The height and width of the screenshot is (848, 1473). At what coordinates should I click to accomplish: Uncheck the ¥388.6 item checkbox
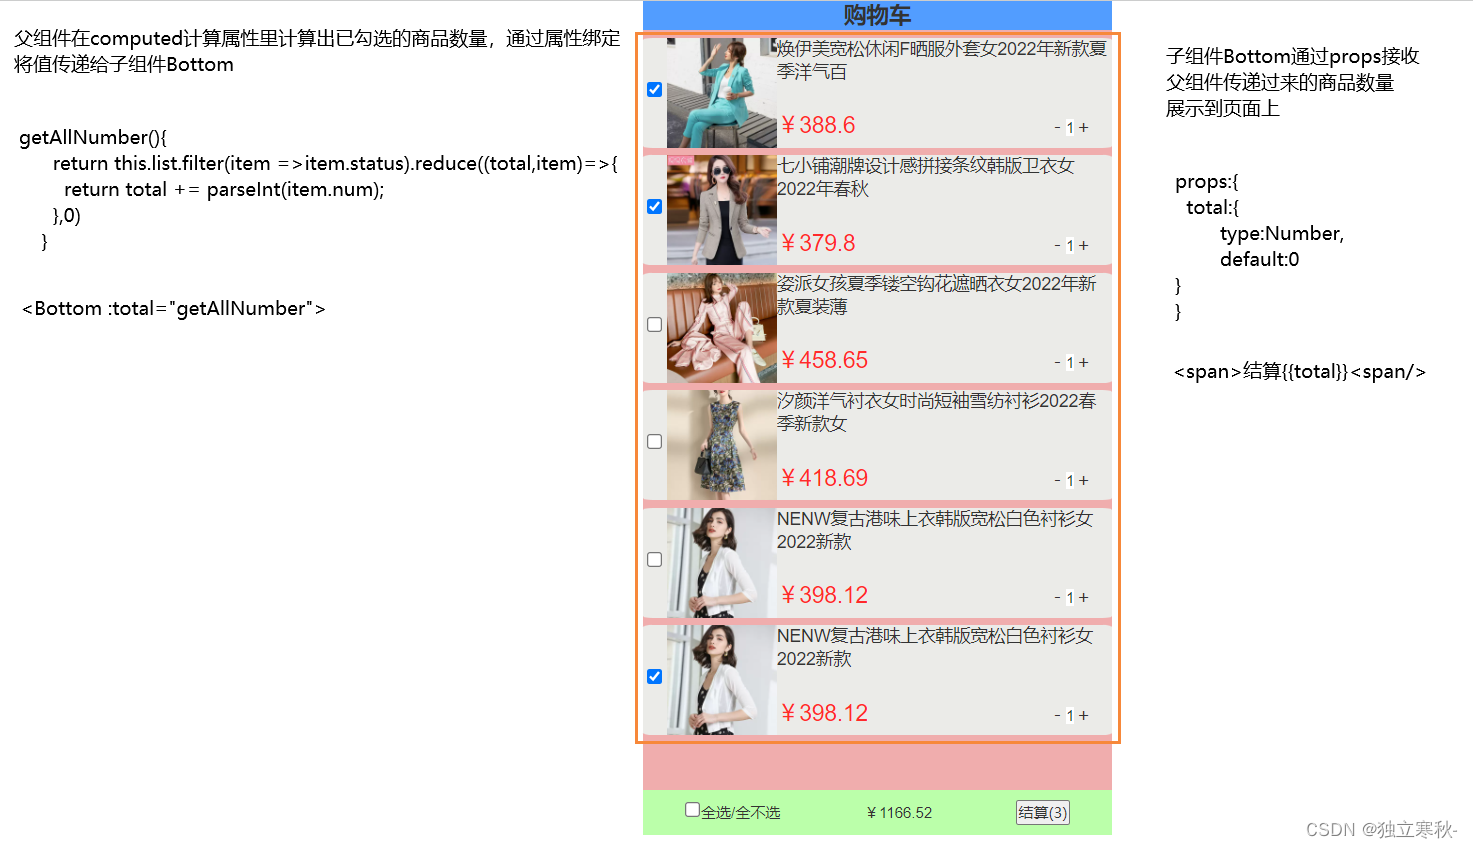point(655,90)
